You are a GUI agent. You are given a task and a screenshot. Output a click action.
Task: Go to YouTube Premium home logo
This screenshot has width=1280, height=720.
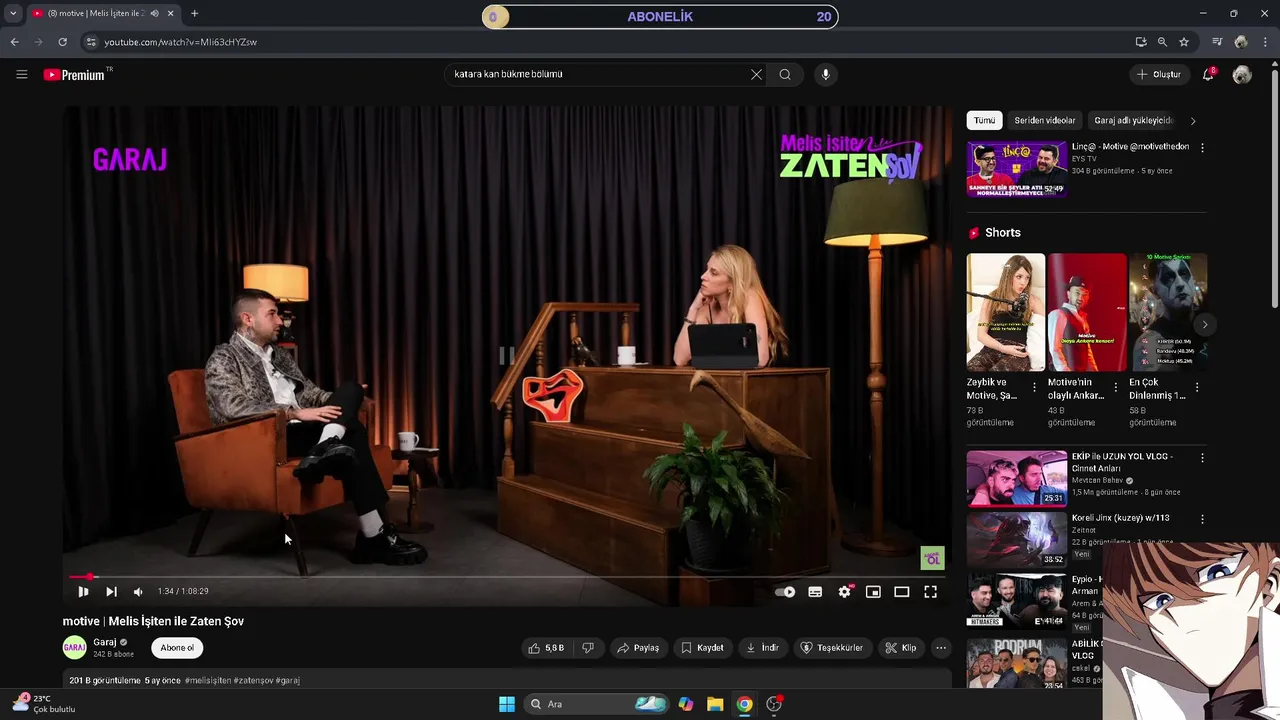76,75
